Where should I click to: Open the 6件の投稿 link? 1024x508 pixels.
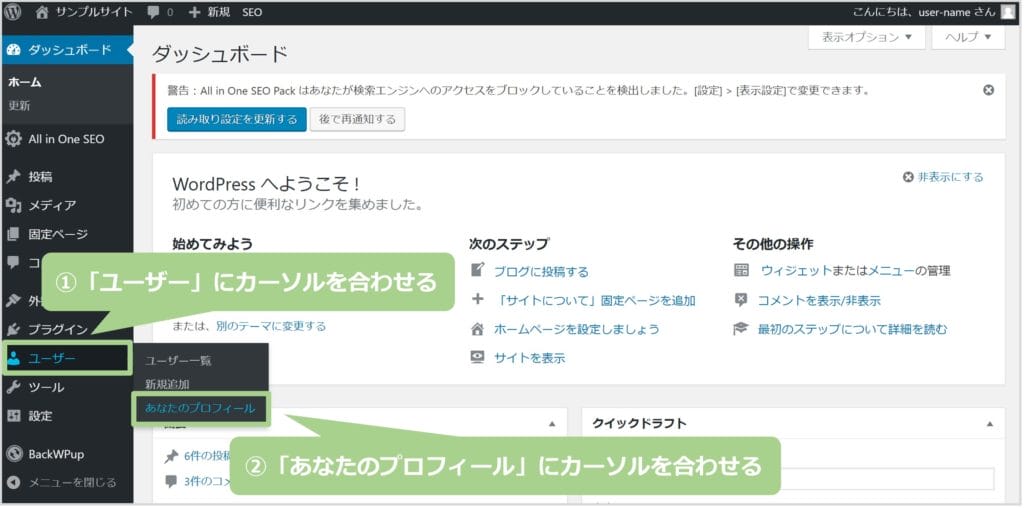click(208, 456)
